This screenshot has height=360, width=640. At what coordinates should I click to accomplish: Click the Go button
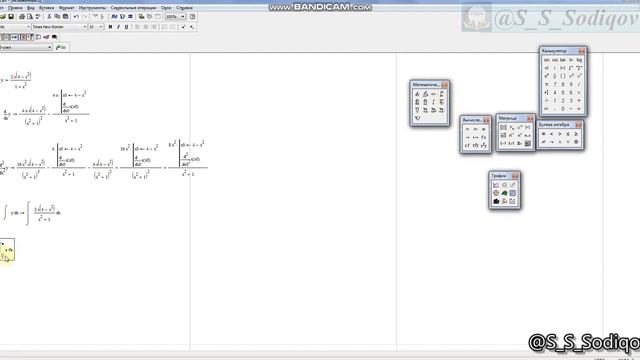(61, 47)
